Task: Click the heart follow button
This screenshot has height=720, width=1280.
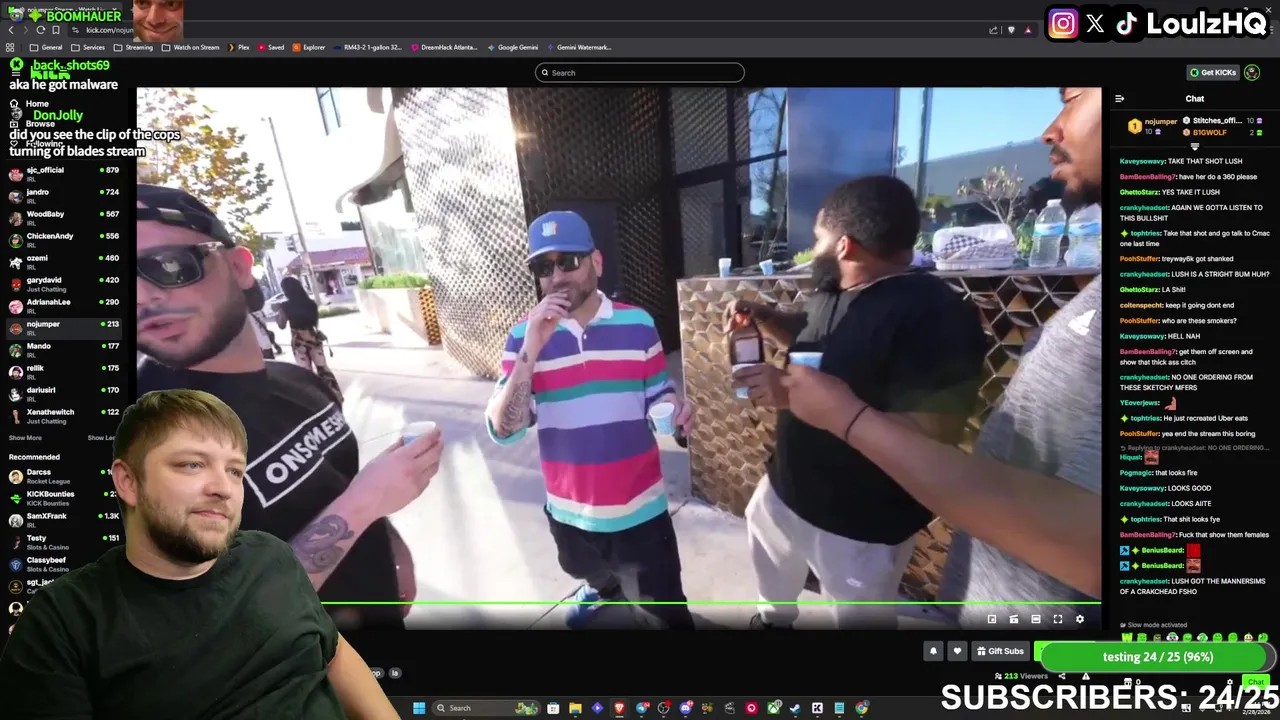Action: [x=957, y=651]
